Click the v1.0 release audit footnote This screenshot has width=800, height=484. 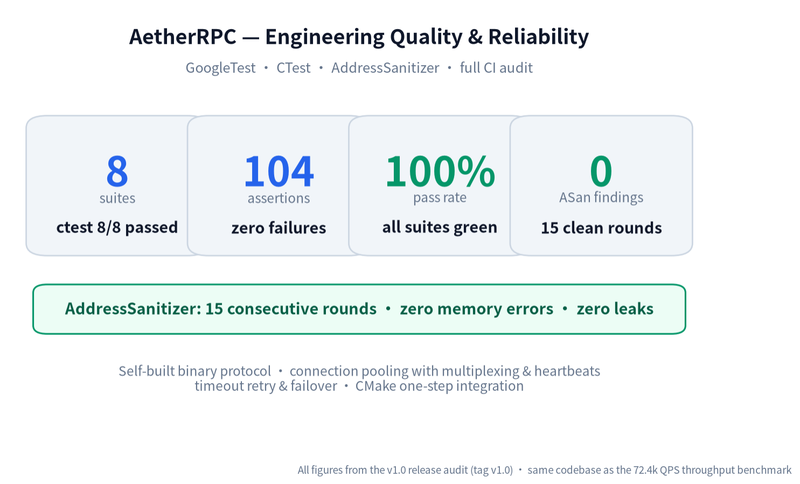(544, 470)
